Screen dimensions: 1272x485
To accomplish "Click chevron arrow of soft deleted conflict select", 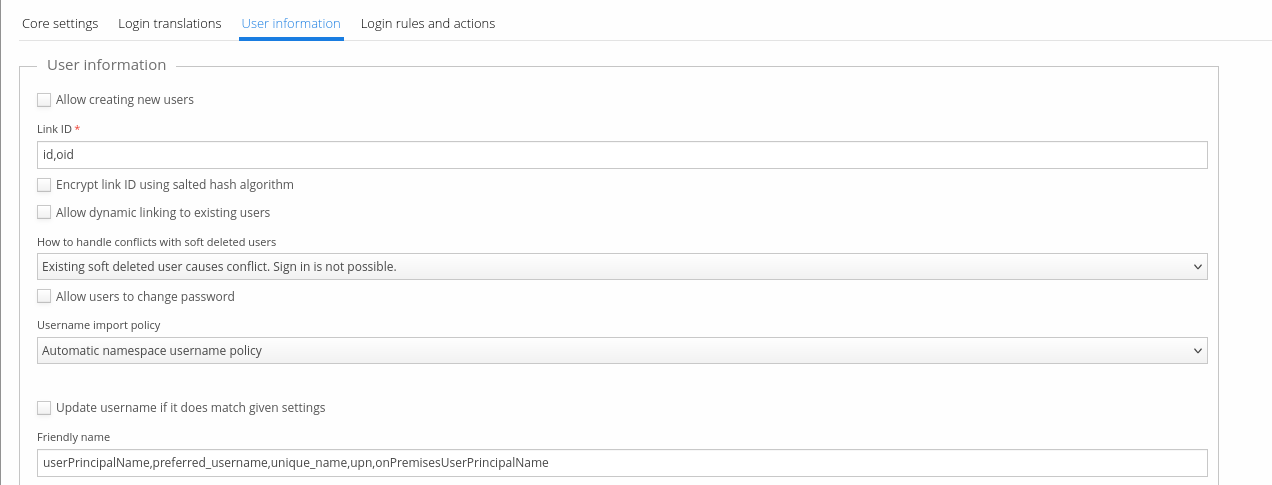I will click(1198, 267).
